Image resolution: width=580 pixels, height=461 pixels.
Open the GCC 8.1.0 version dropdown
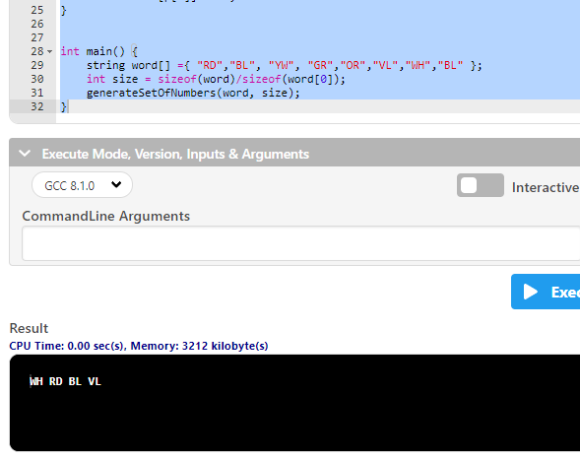tap(82, 185)
